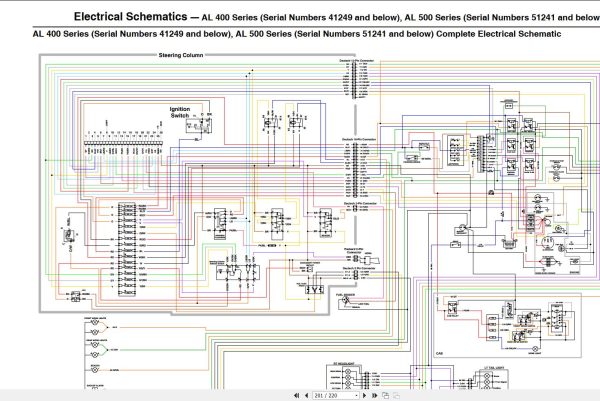Click the Steering Column label
The height and width of the screenshot is (401, 600).
click(181, 55)
